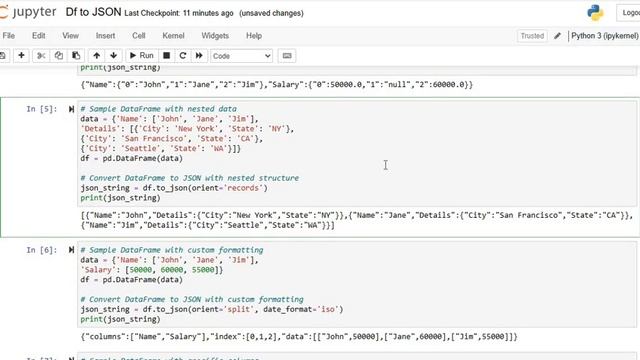Click the 'Sample DataFrame with nested data' comment
Viewport: 640px width, 360px height.
click(x=158, y=109)
